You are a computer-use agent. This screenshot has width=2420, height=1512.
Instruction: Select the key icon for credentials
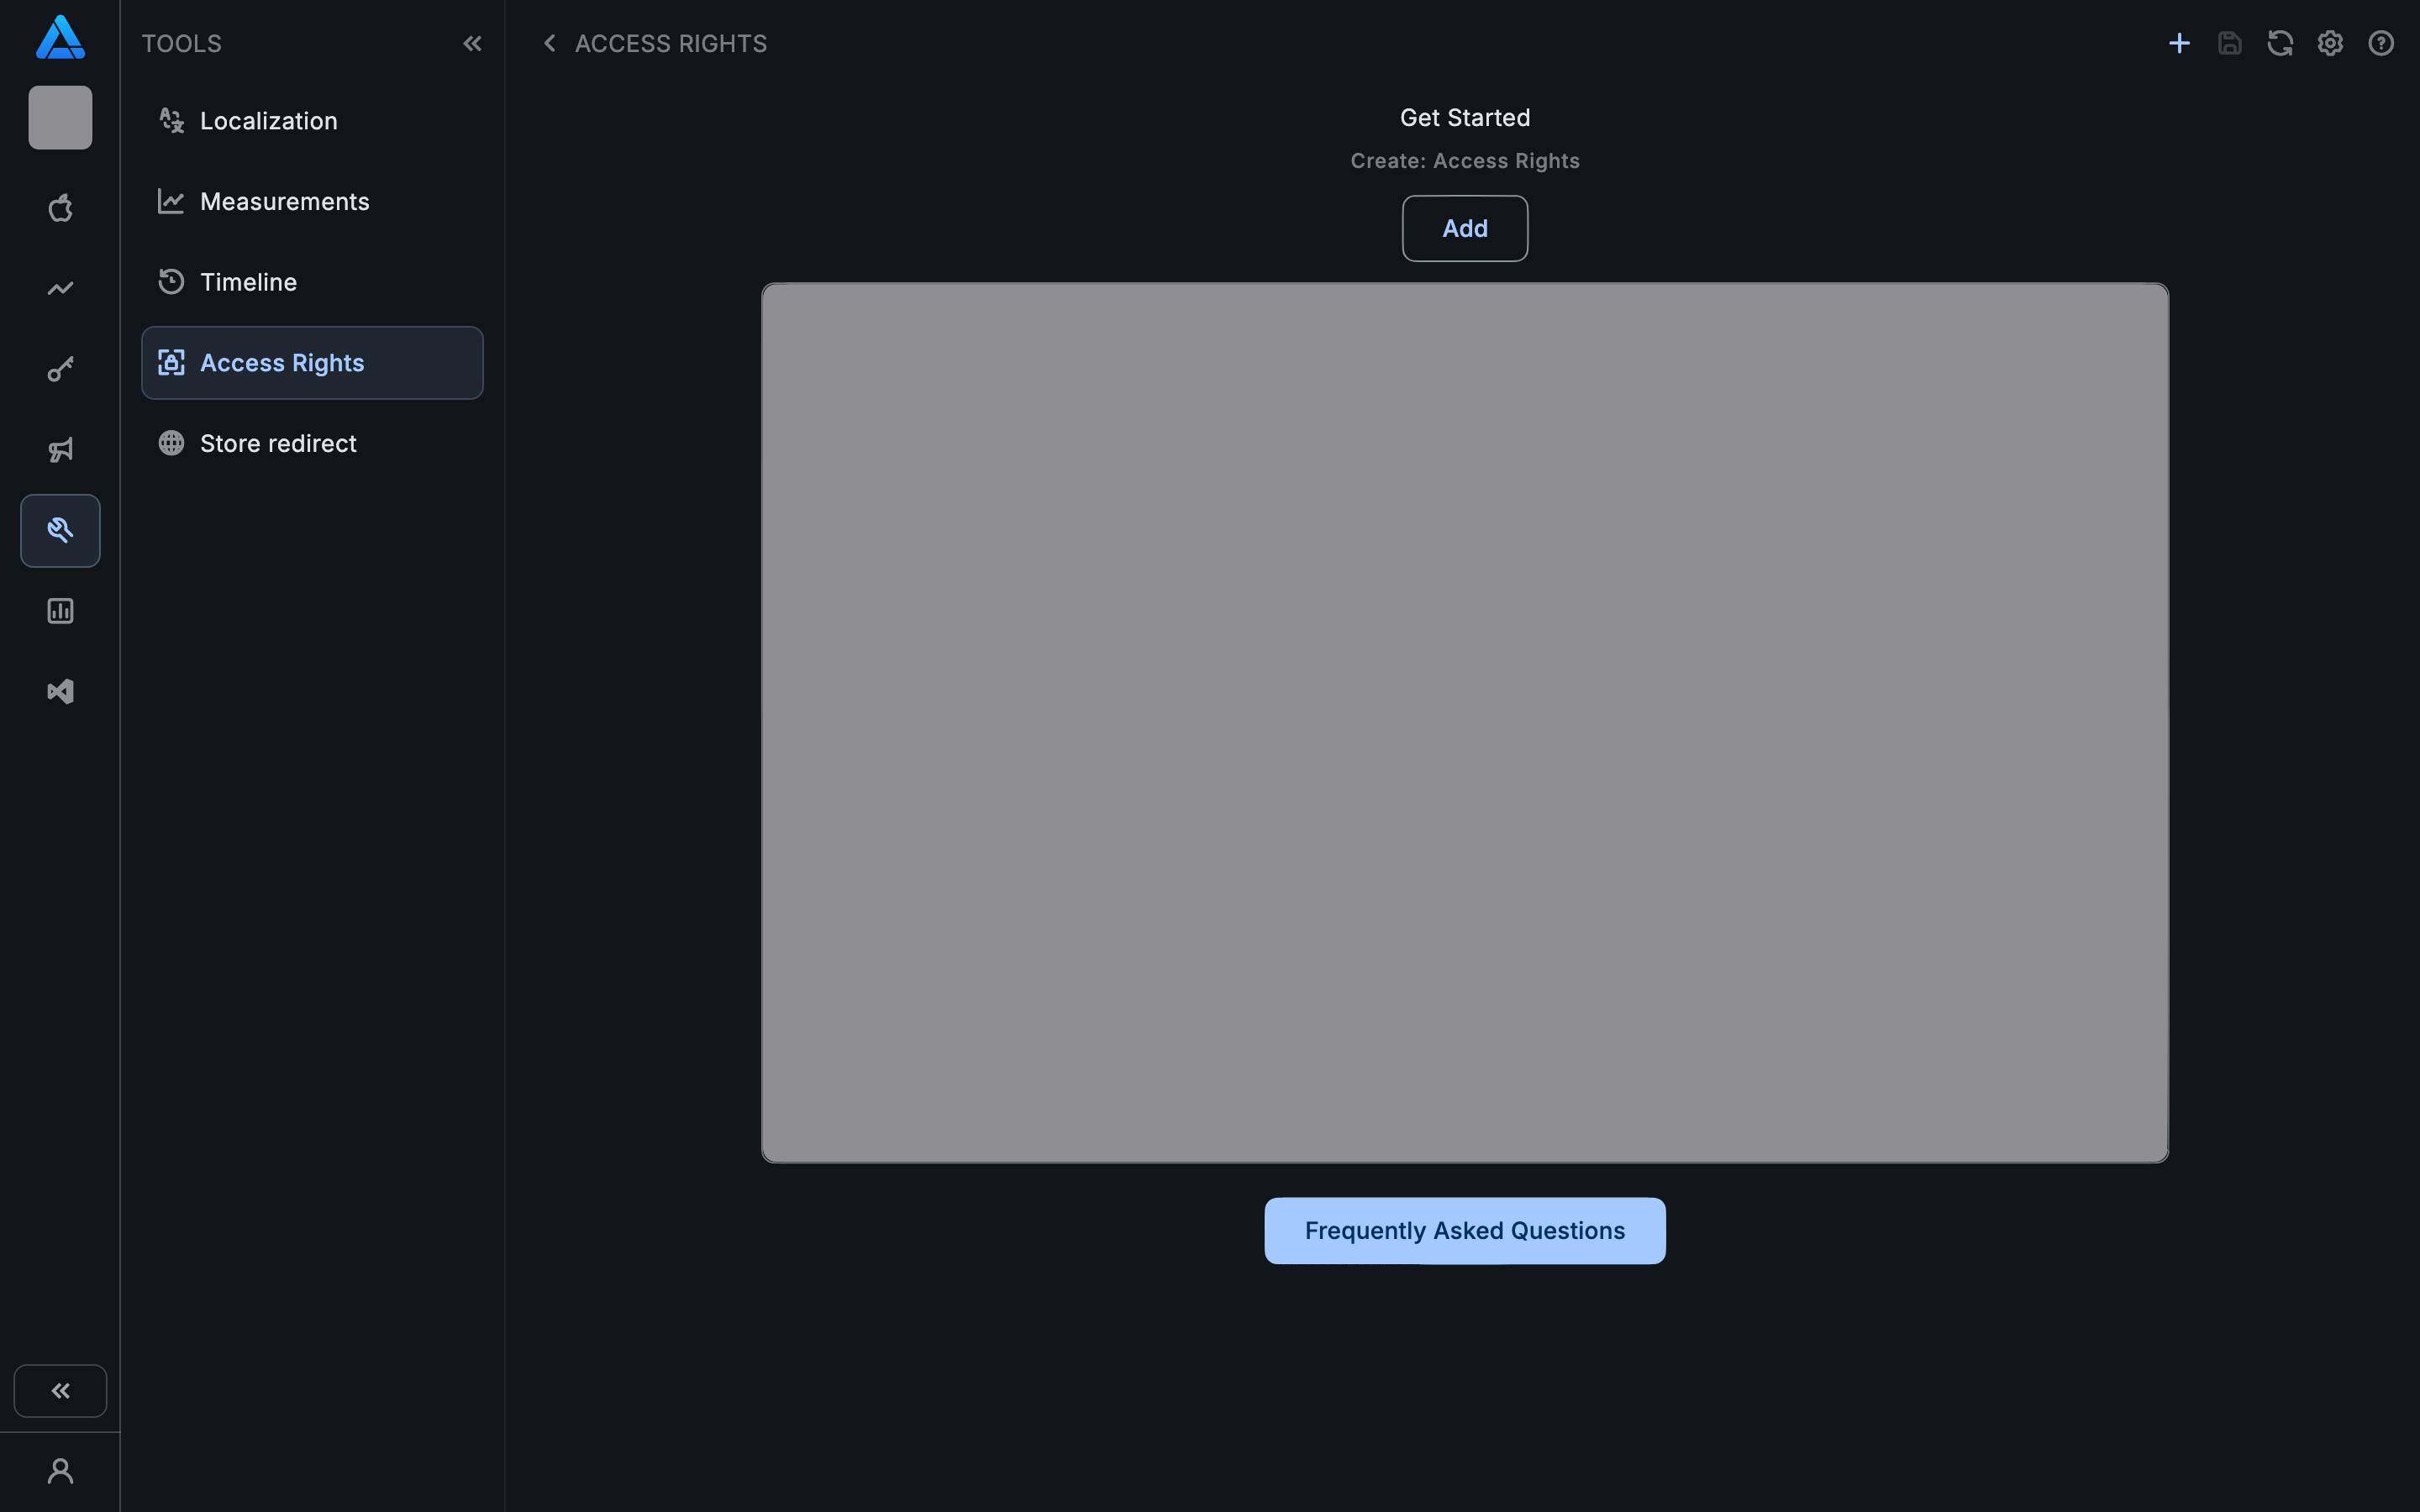coord(60,369)
